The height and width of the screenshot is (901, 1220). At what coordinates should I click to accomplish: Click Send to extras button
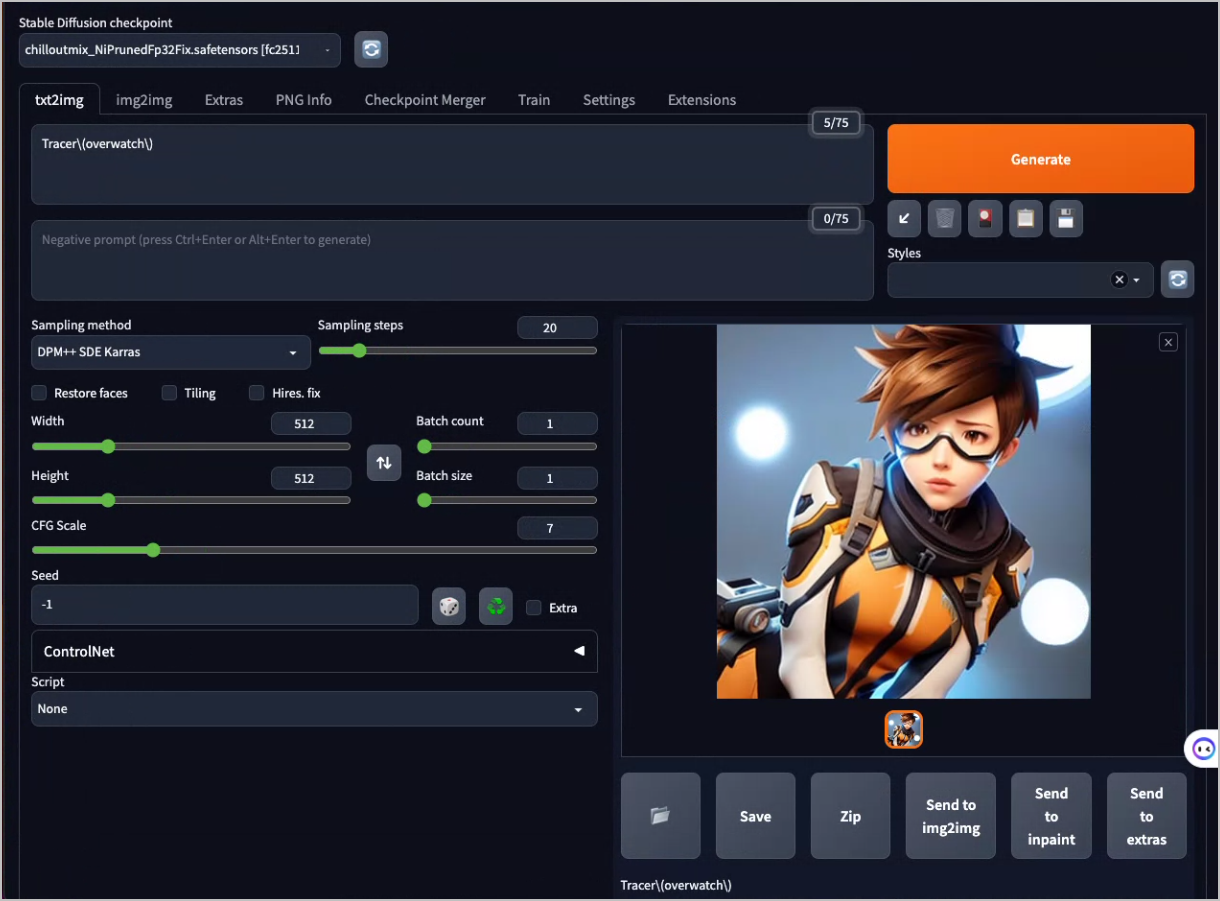(1147, 816)
